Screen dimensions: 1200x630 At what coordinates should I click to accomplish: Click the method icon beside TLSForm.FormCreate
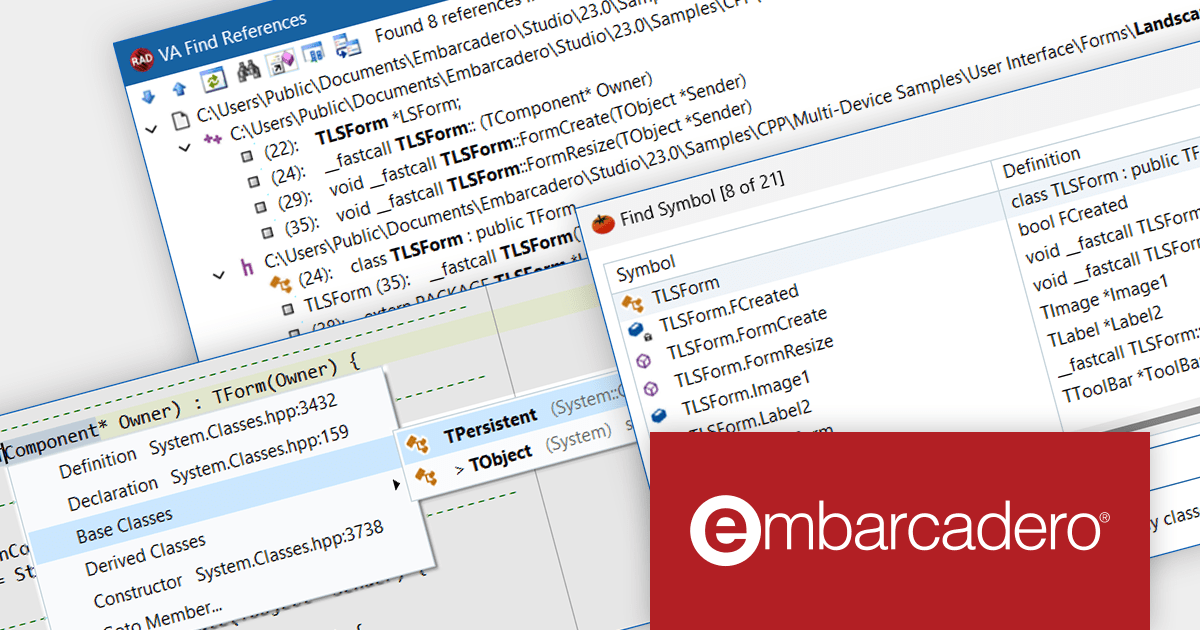[x=646, y=359]
